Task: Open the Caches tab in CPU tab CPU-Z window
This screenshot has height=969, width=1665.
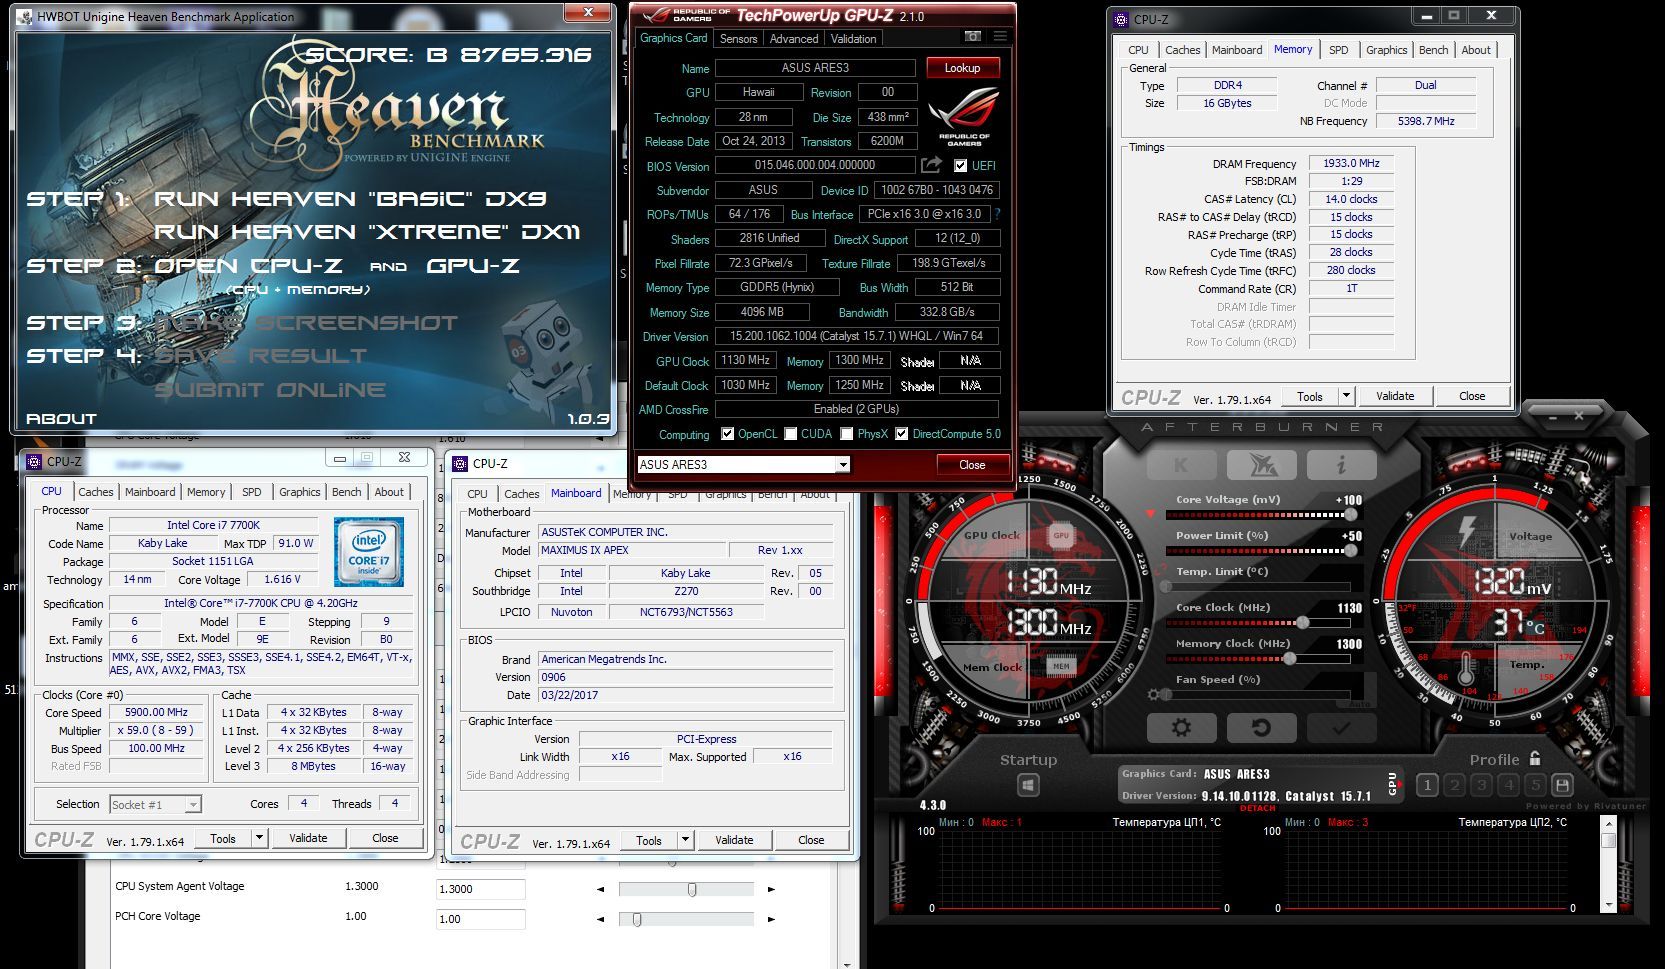Action: coord(96,492)
